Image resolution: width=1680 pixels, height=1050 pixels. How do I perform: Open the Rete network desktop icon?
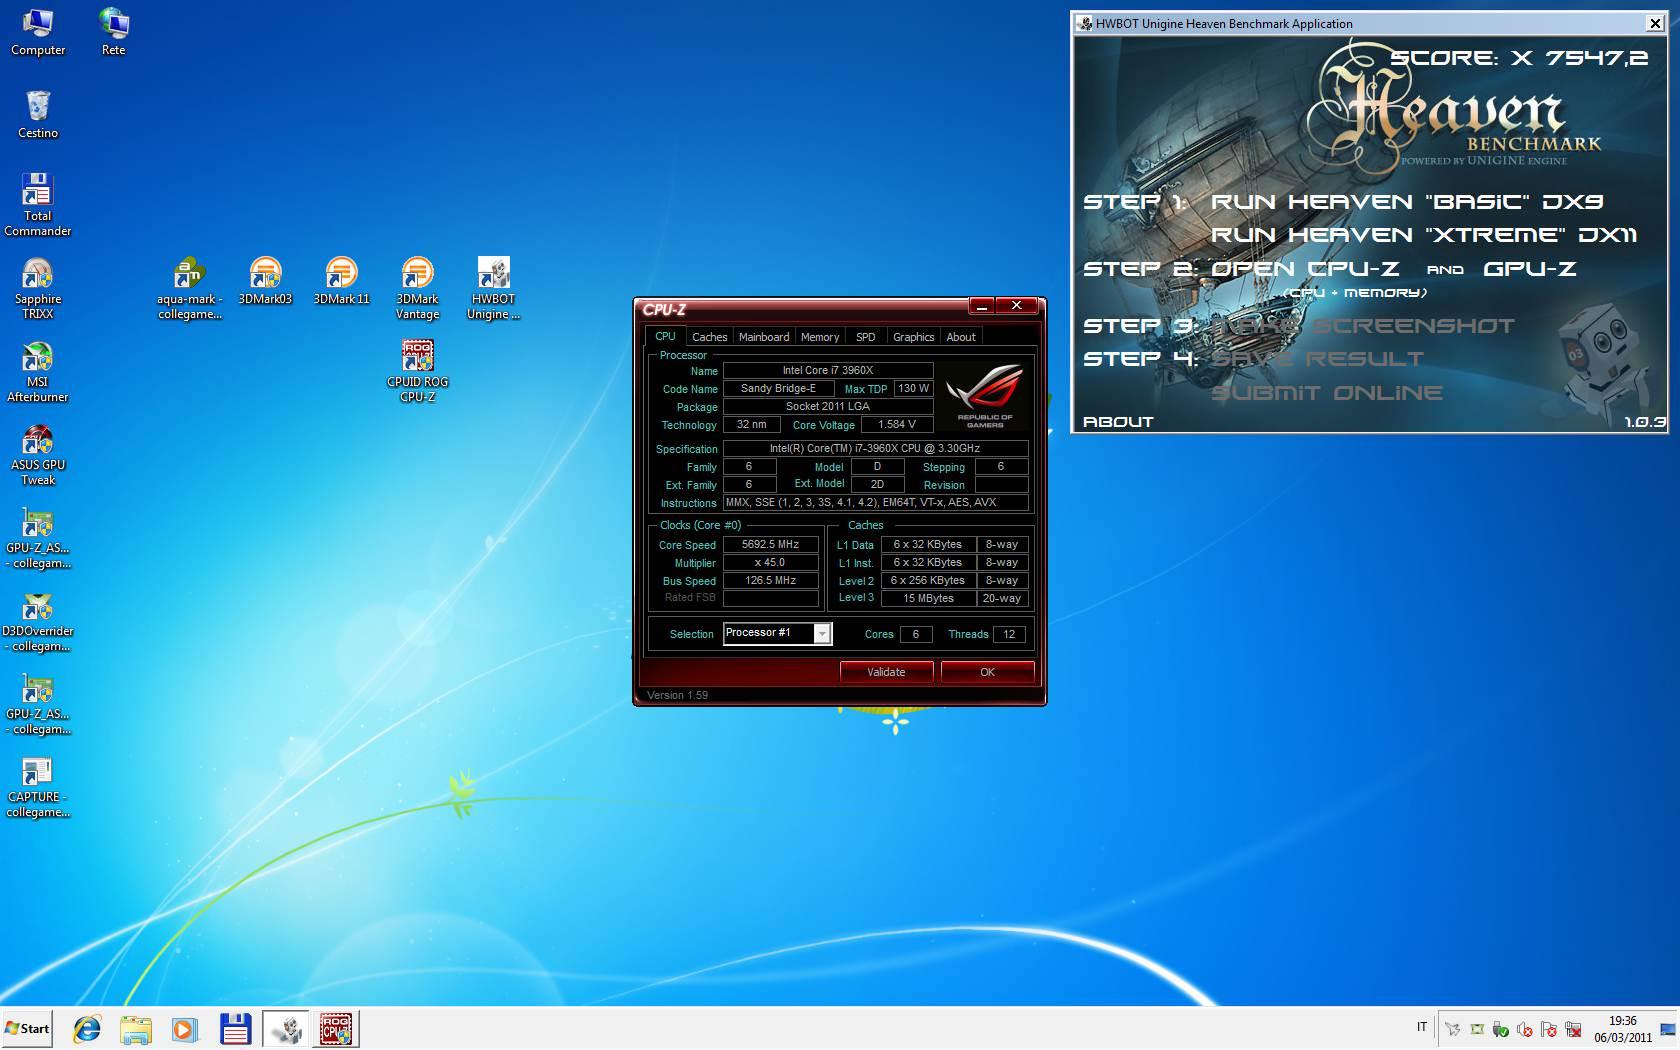(114, 32)
